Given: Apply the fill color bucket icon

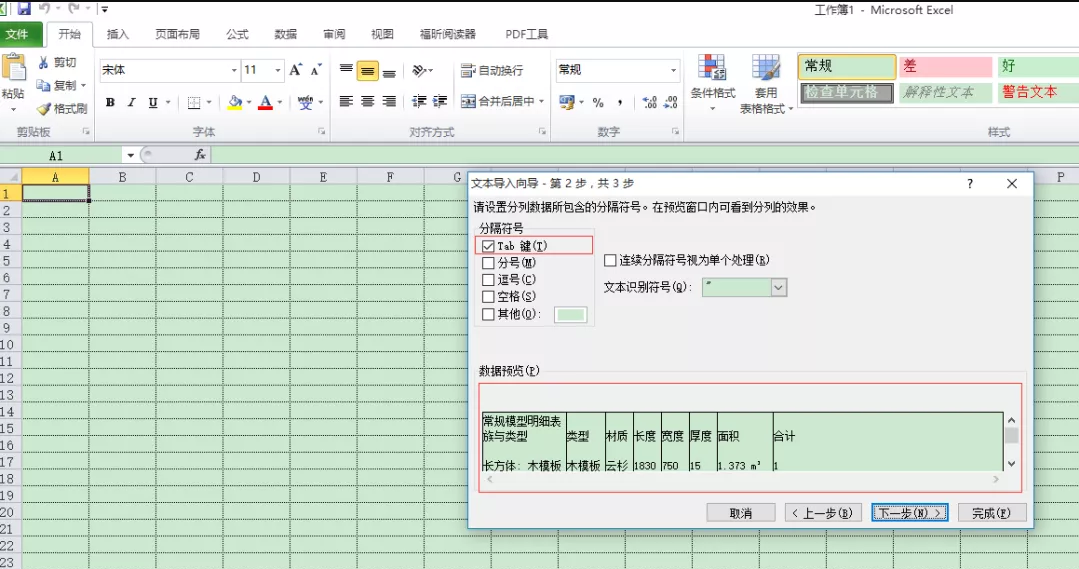Looking at the screenshot, I should [x=235, y=103].
